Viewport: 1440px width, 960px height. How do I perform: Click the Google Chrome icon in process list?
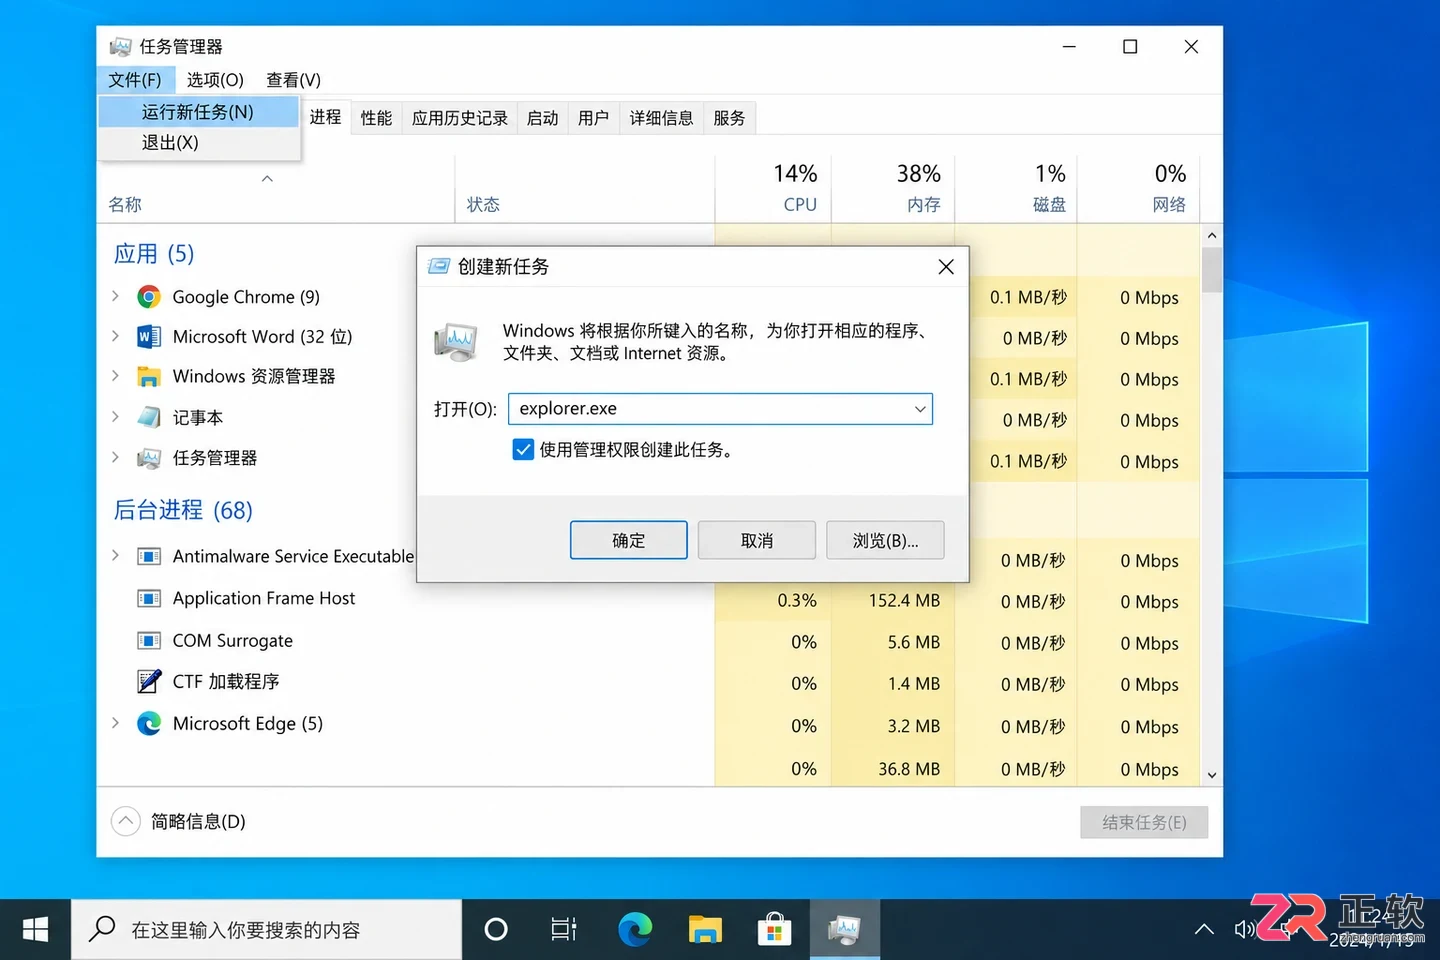[x=149, y=296]
